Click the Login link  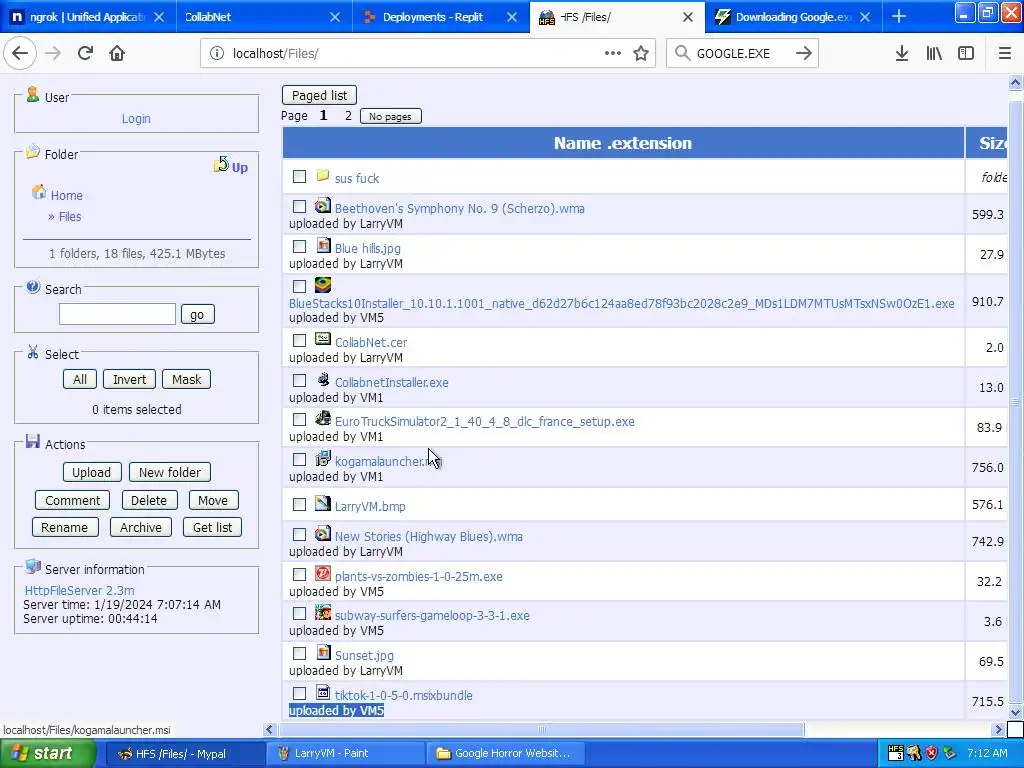coord(136,118)
